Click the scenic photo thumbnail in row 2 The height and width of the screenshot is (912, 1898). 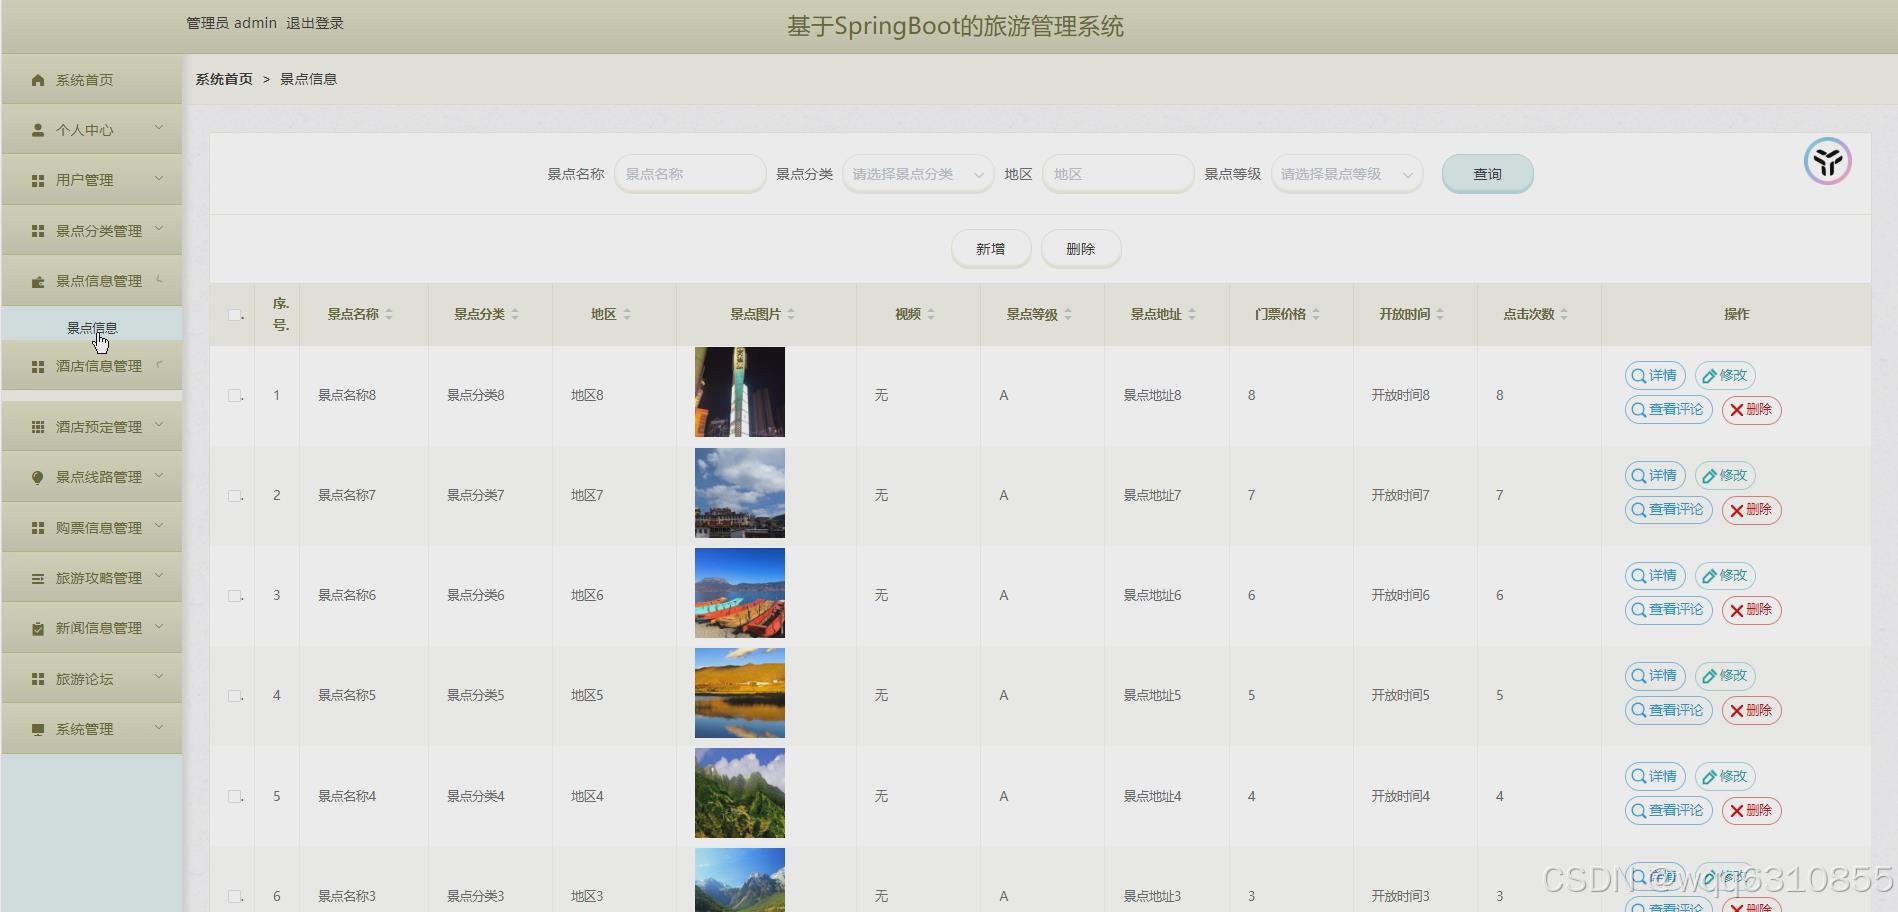pos(739,492)
